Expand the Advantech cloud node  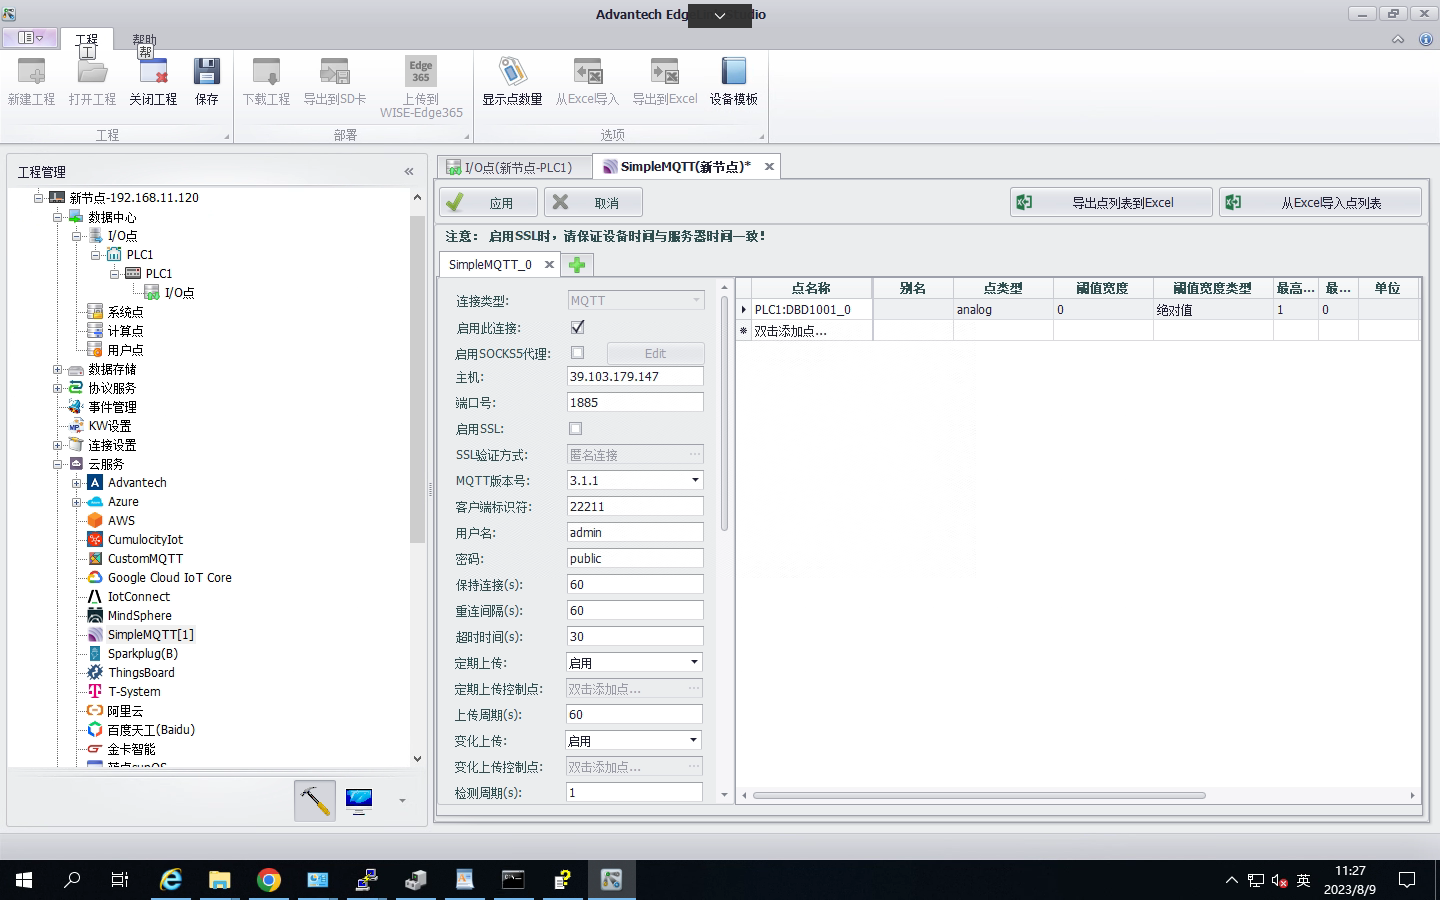click(x=76, y=482)
